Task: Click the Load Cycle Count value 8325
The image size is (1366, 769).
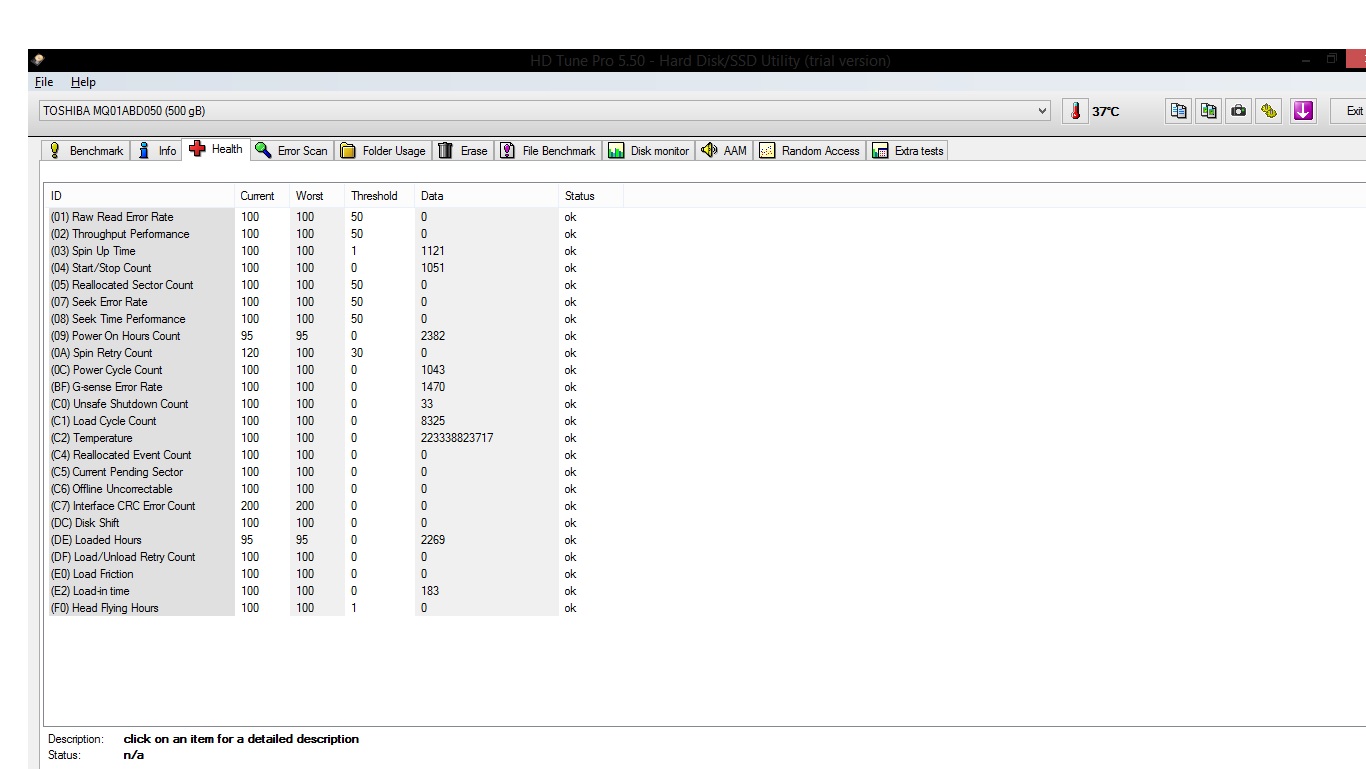Action: (x=433, y=421)
